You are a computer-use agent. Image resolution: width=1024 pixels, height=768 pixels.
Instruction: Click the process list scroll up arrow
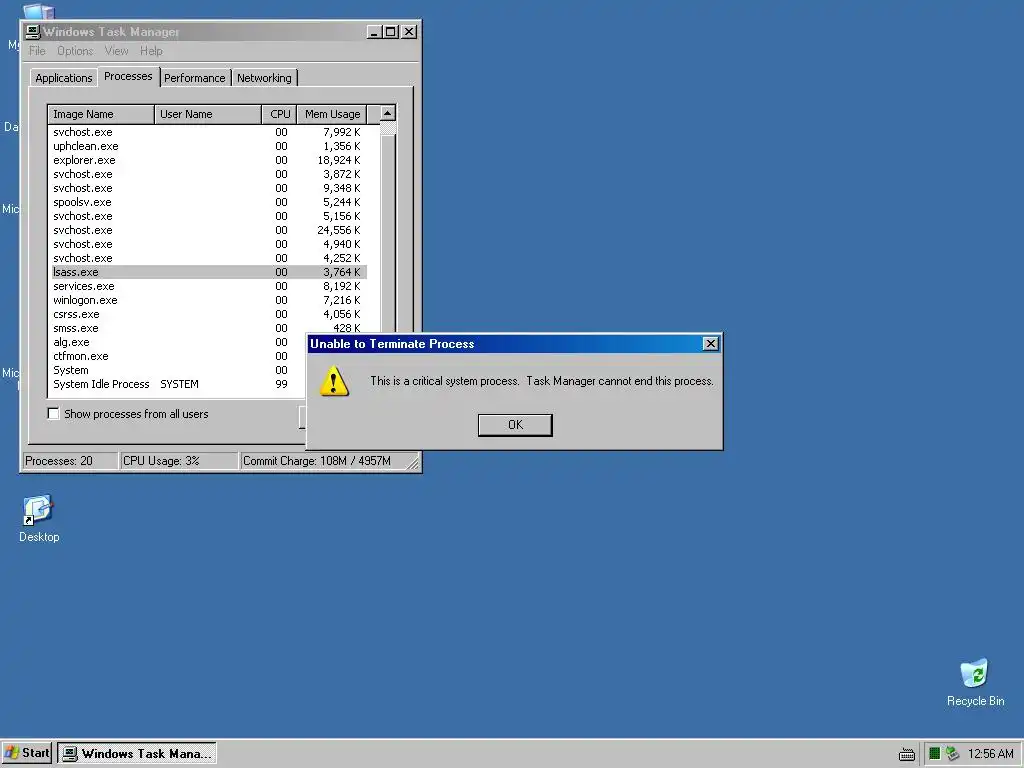click(387, 113)
